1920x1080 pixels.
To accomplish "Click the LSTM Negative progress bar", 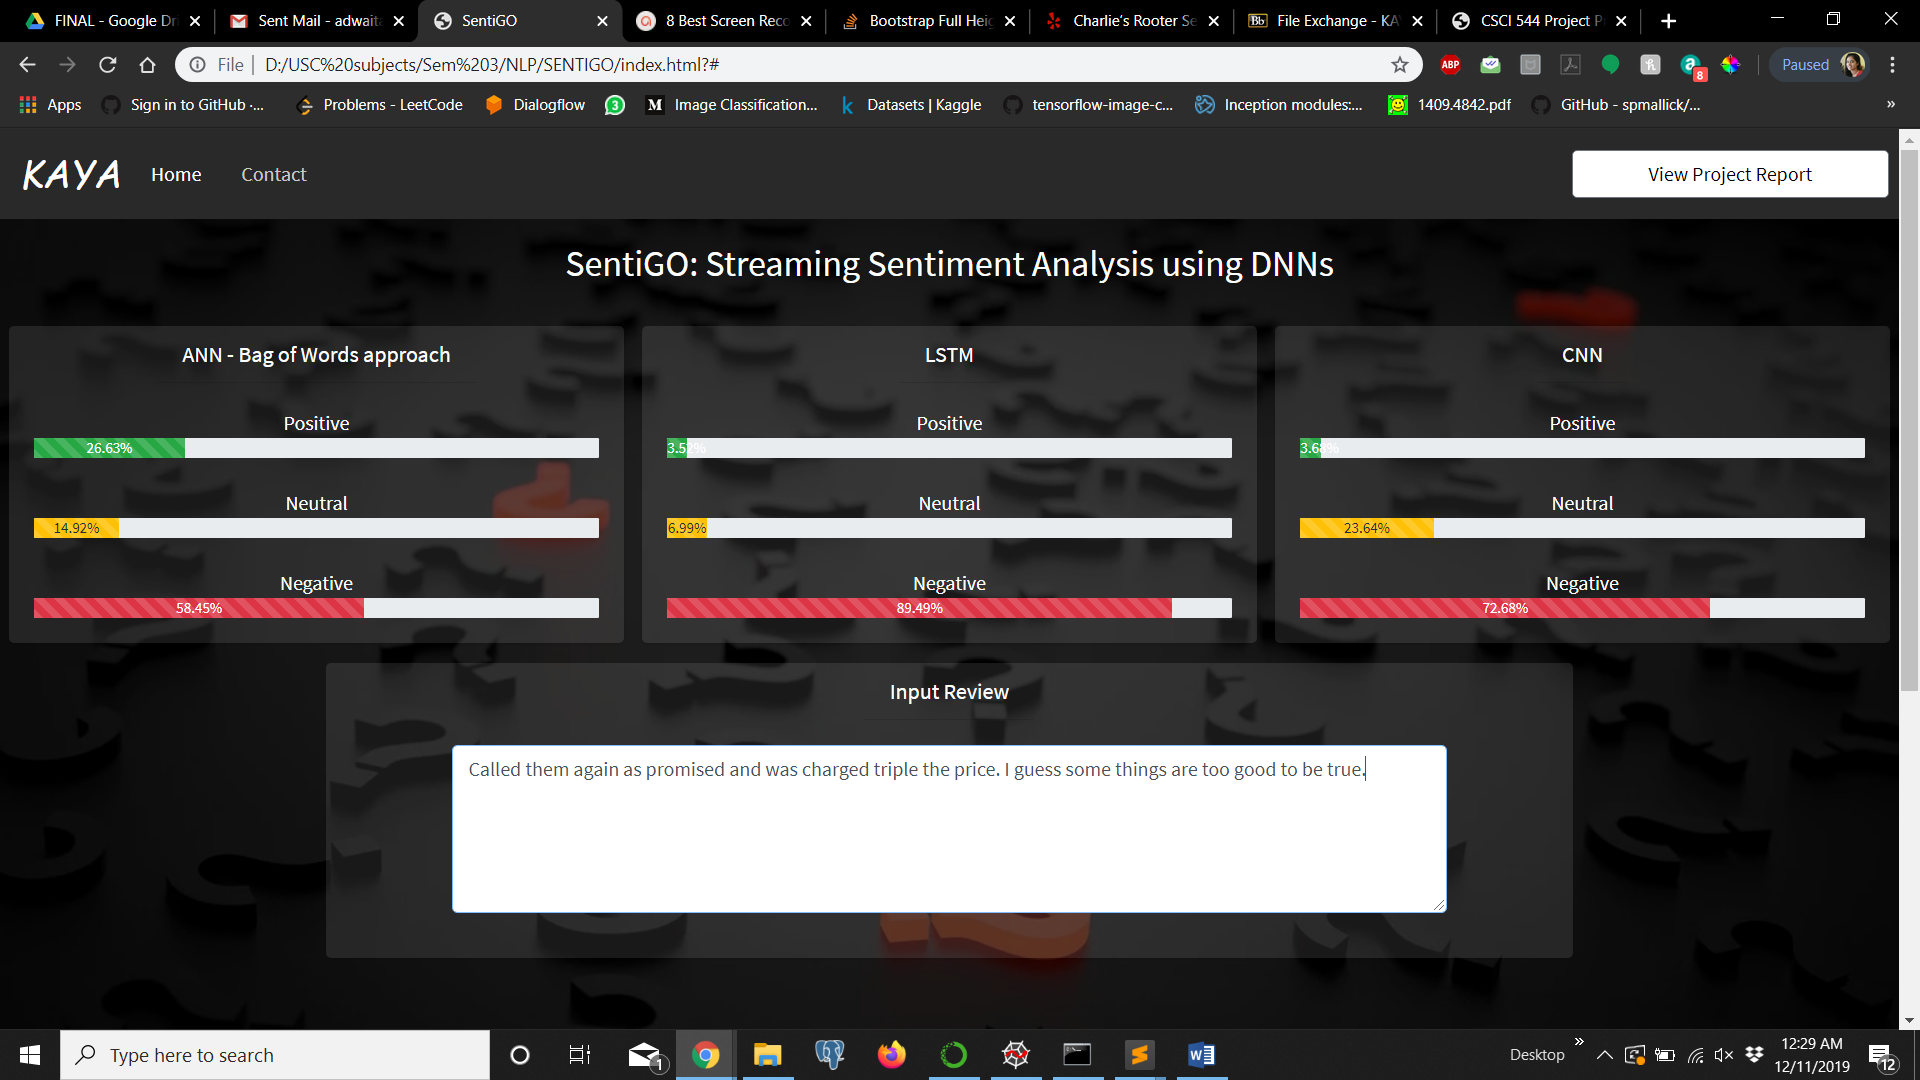I will pyautogui.click(x=948, y=608).
